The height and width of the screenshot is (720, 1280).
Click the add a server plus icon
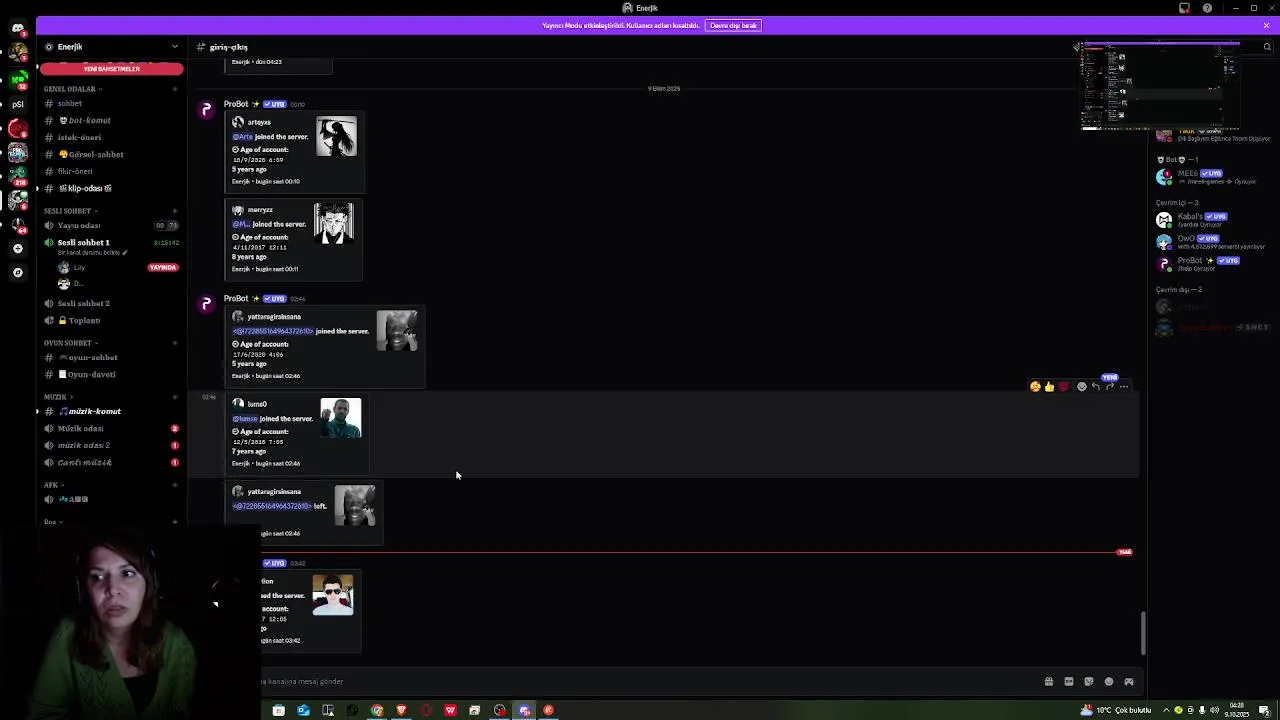17,248
